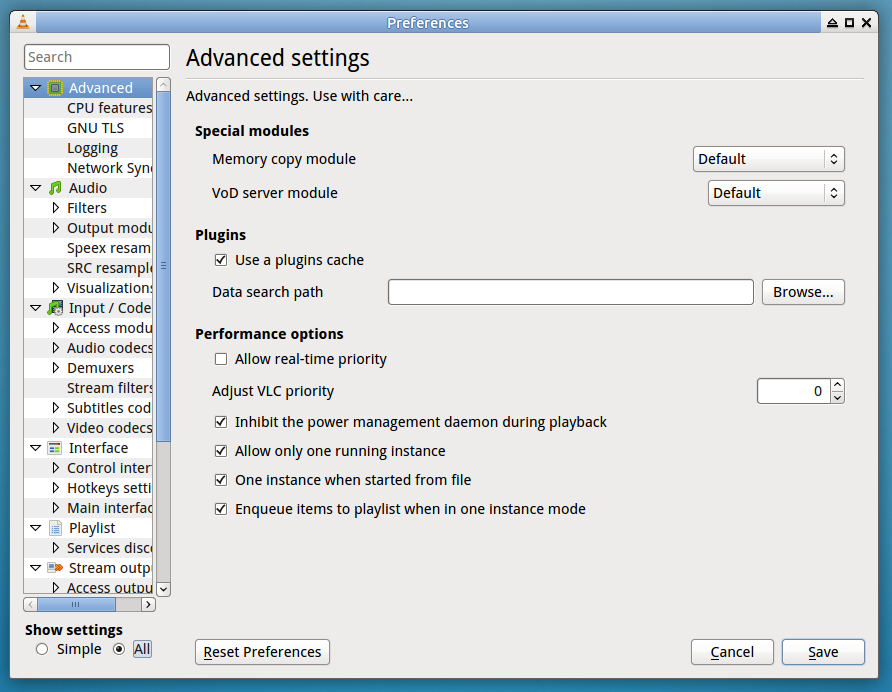Click the Input / Codecs category icon
892x692 pixels.
point(55,308)
